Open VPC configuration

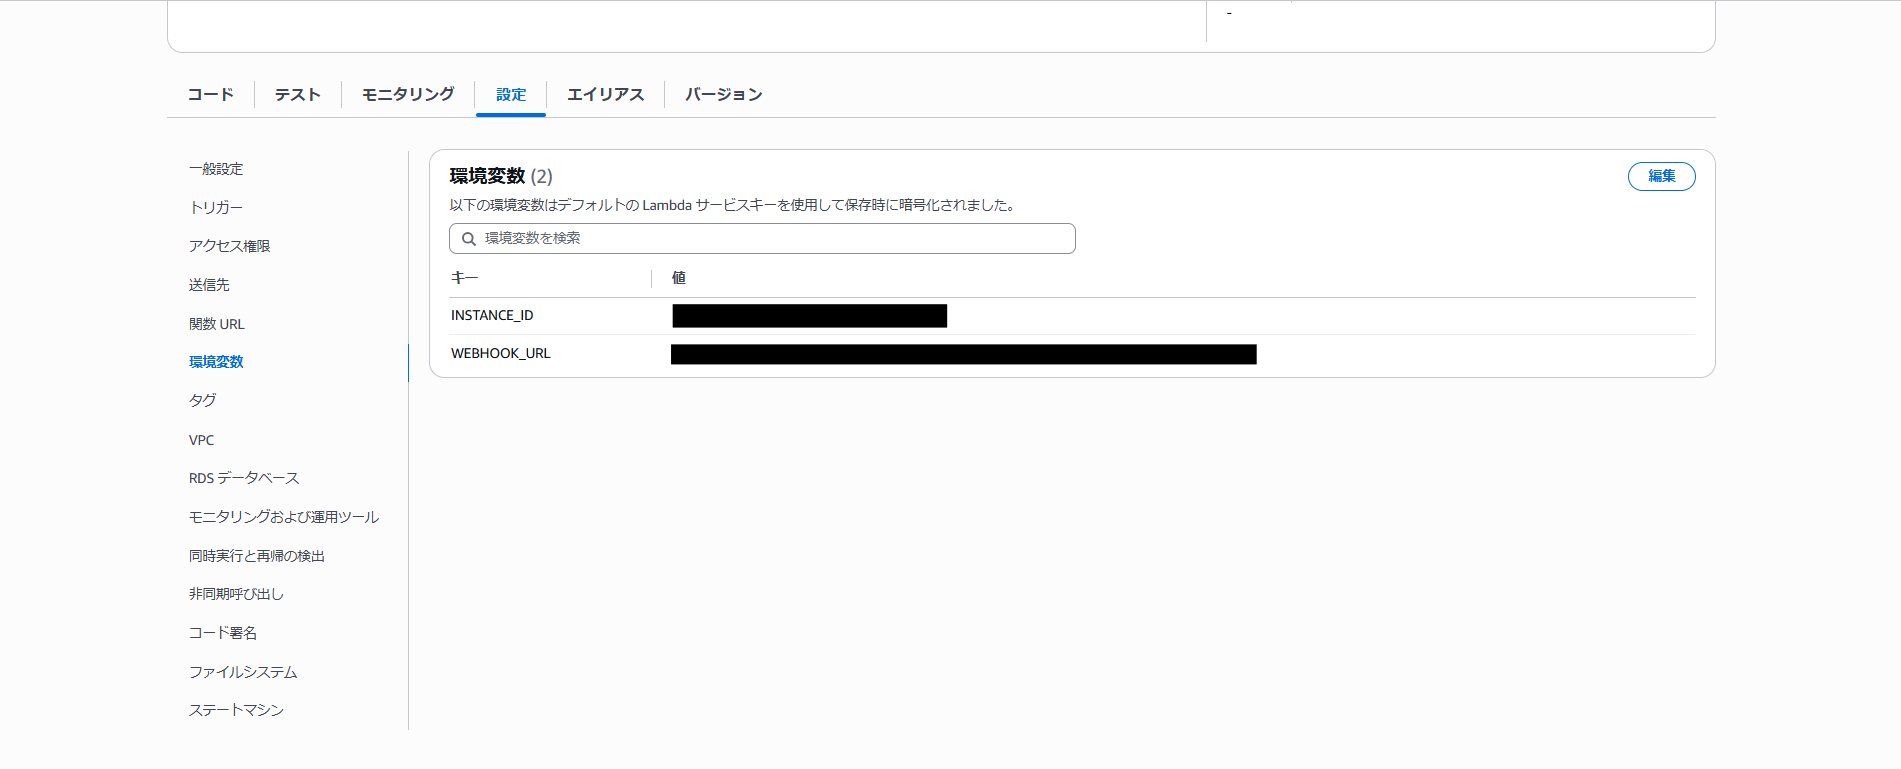click(201, 440)
